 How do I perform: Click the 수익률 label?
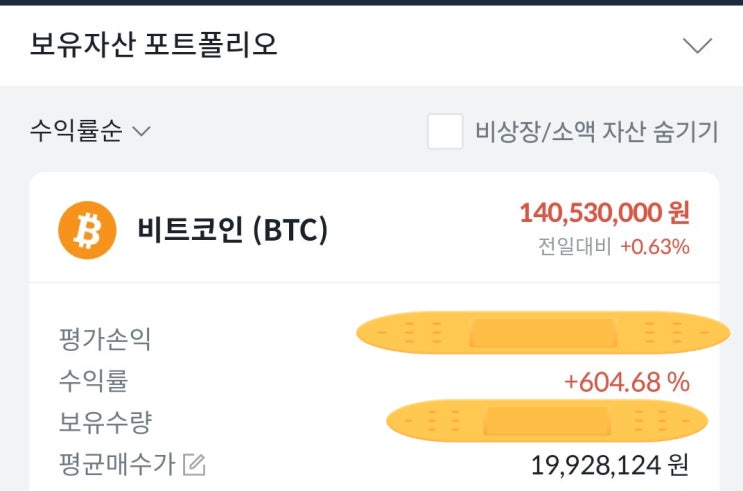click(93, 381)
